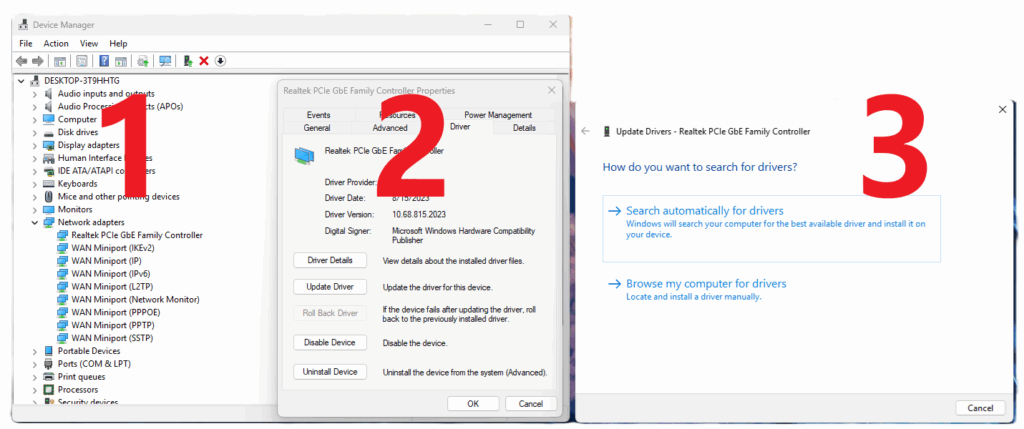Expand the Disk drives category chevron

coord(35,133)
